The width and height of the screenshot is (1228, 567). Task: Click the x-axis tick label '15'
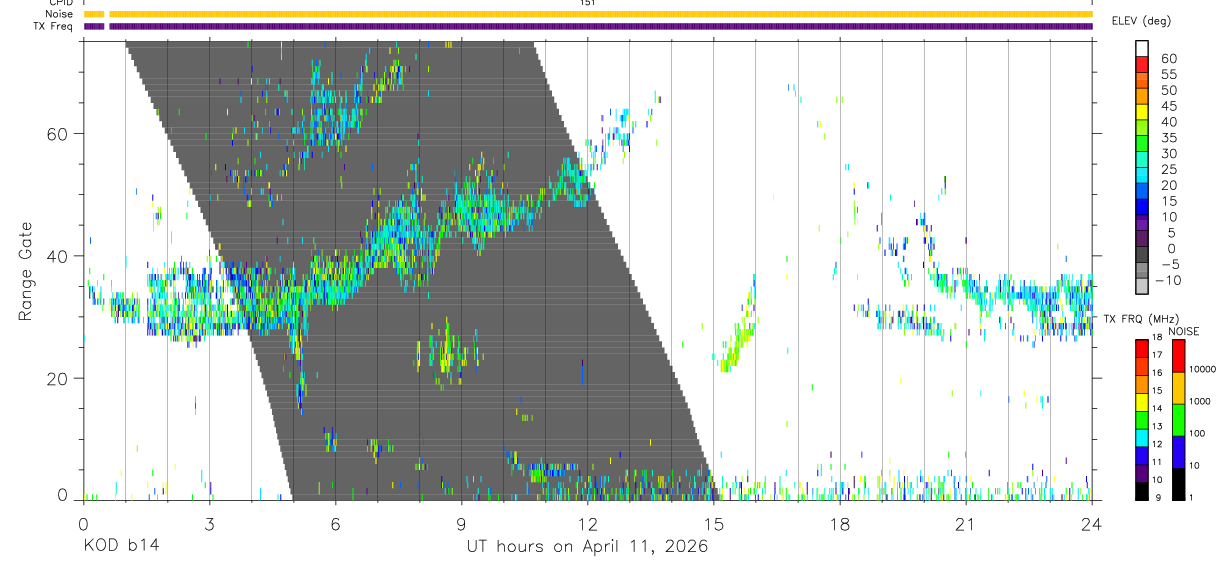[714, 524]
